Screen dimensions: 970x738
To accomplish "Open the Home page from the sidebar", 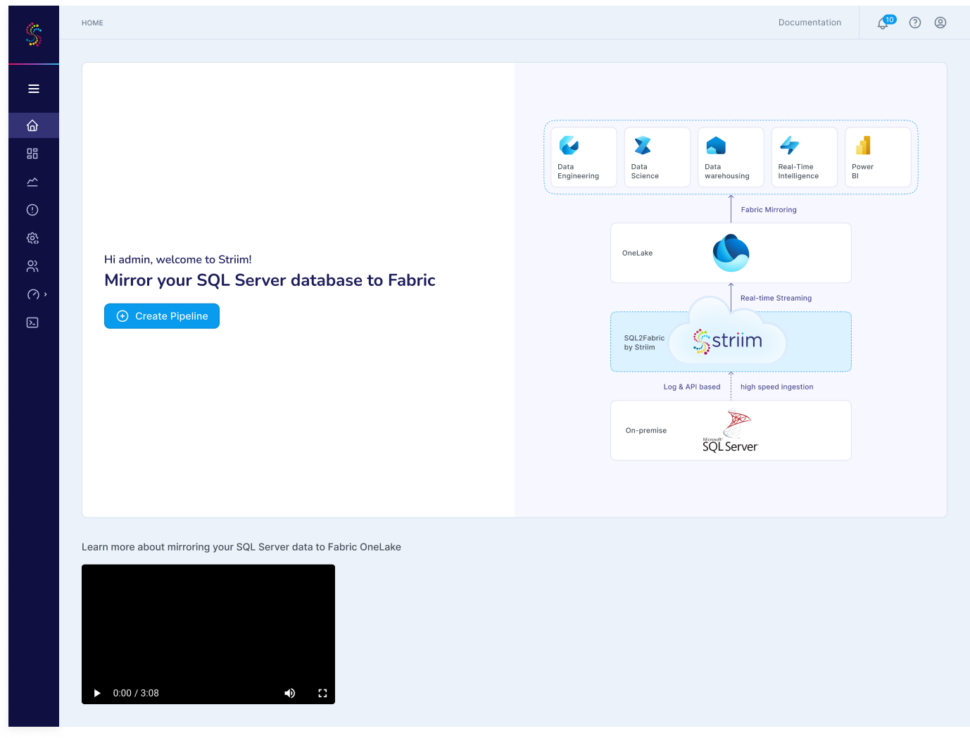I will (33, 124).
